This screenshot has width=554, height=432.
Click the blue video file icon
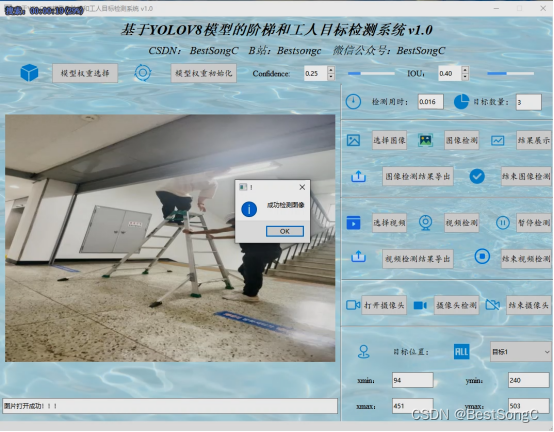pos(353,223)
